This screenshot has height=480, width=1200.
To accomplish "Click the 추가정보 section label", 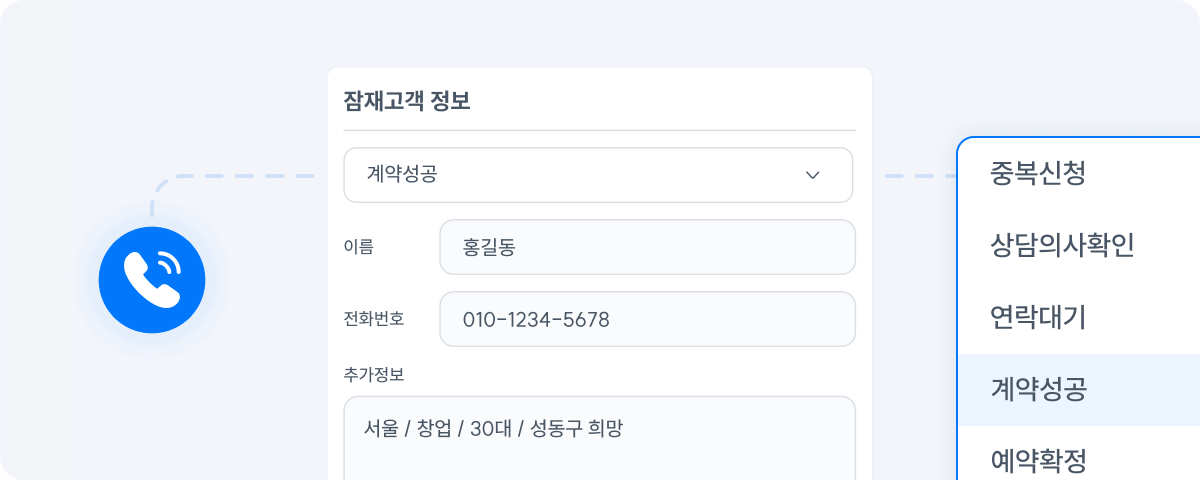I will pyautogui.click(x=374, y=375).
